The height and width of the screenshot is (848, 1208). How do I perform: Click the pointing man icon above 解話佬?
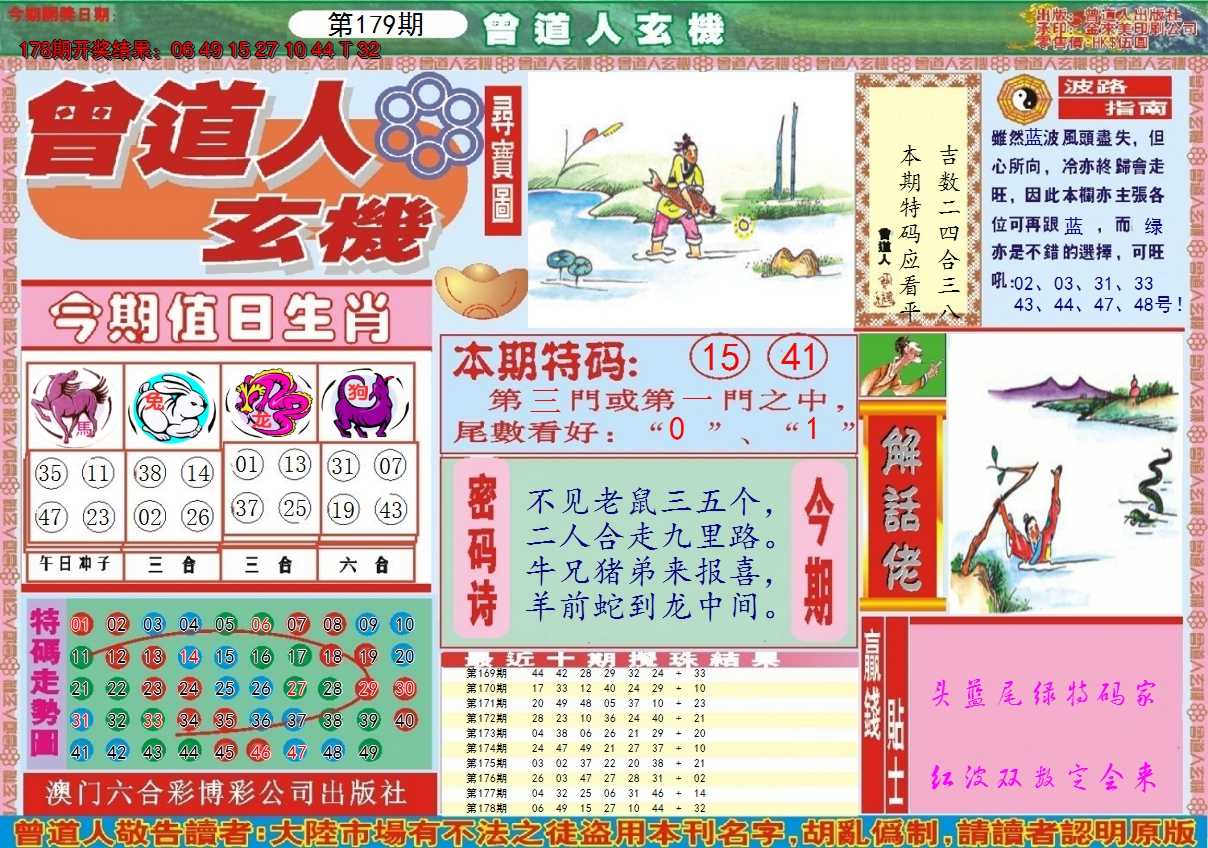point(902,365)
